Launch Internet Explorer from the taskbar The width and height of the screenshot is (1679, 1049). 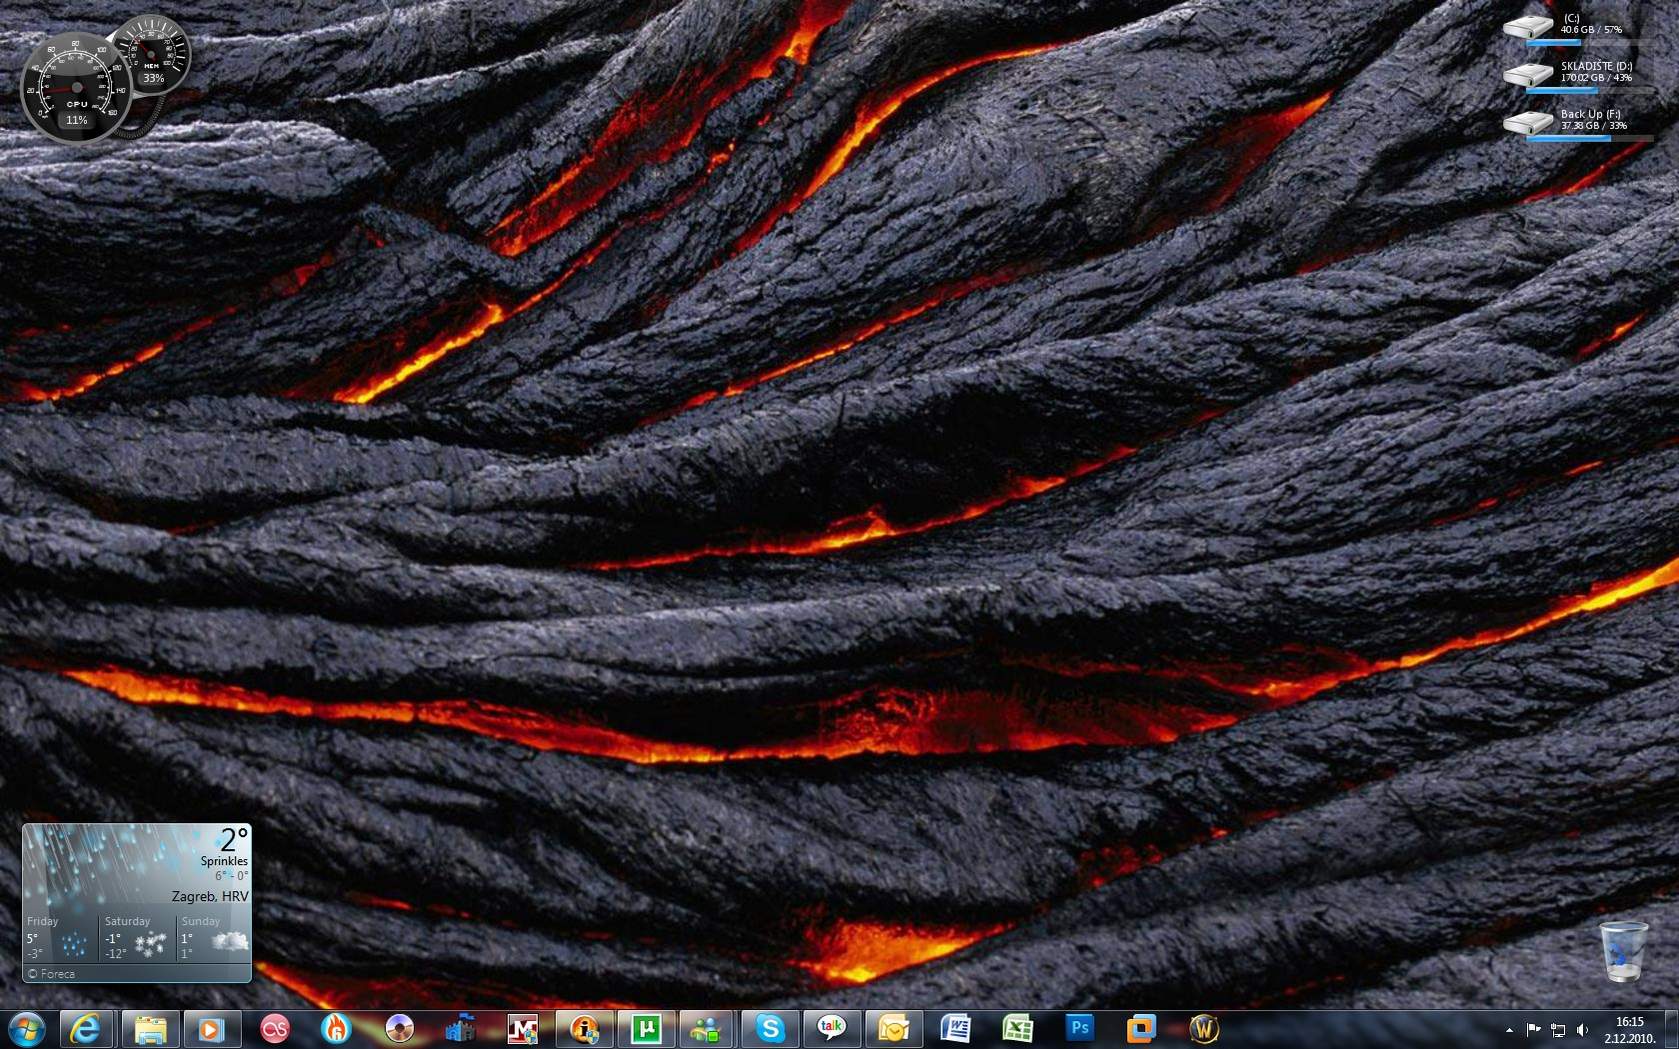[x=86, y=1029]
